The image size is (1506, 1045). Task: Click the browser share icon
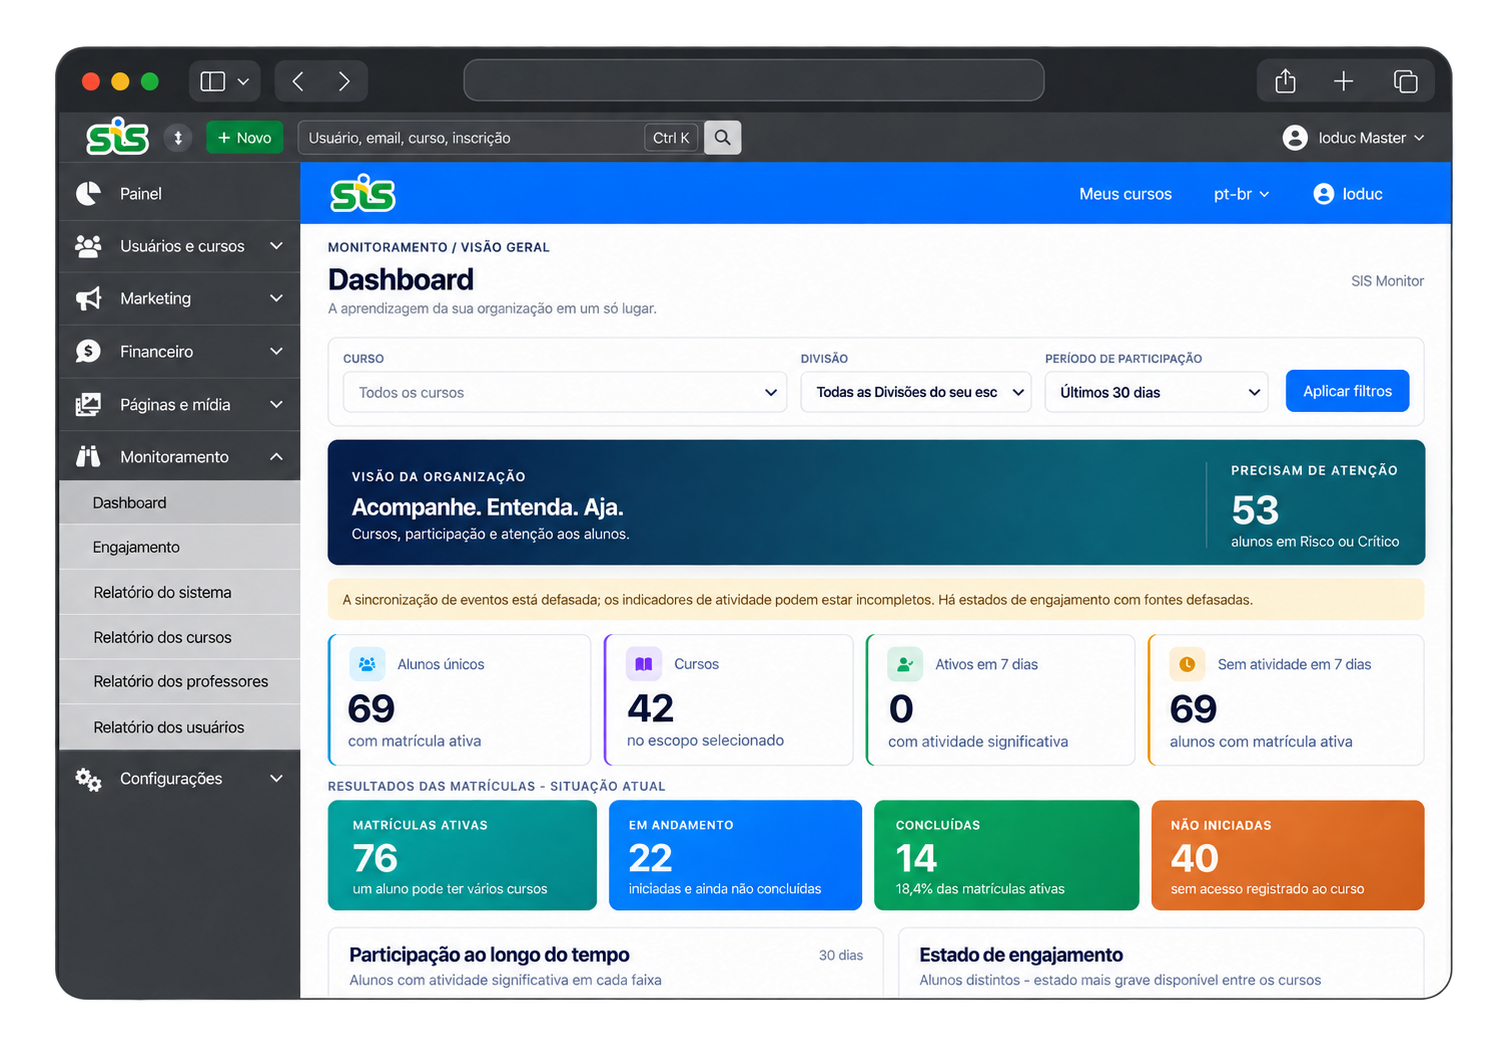coord(1285,81)
